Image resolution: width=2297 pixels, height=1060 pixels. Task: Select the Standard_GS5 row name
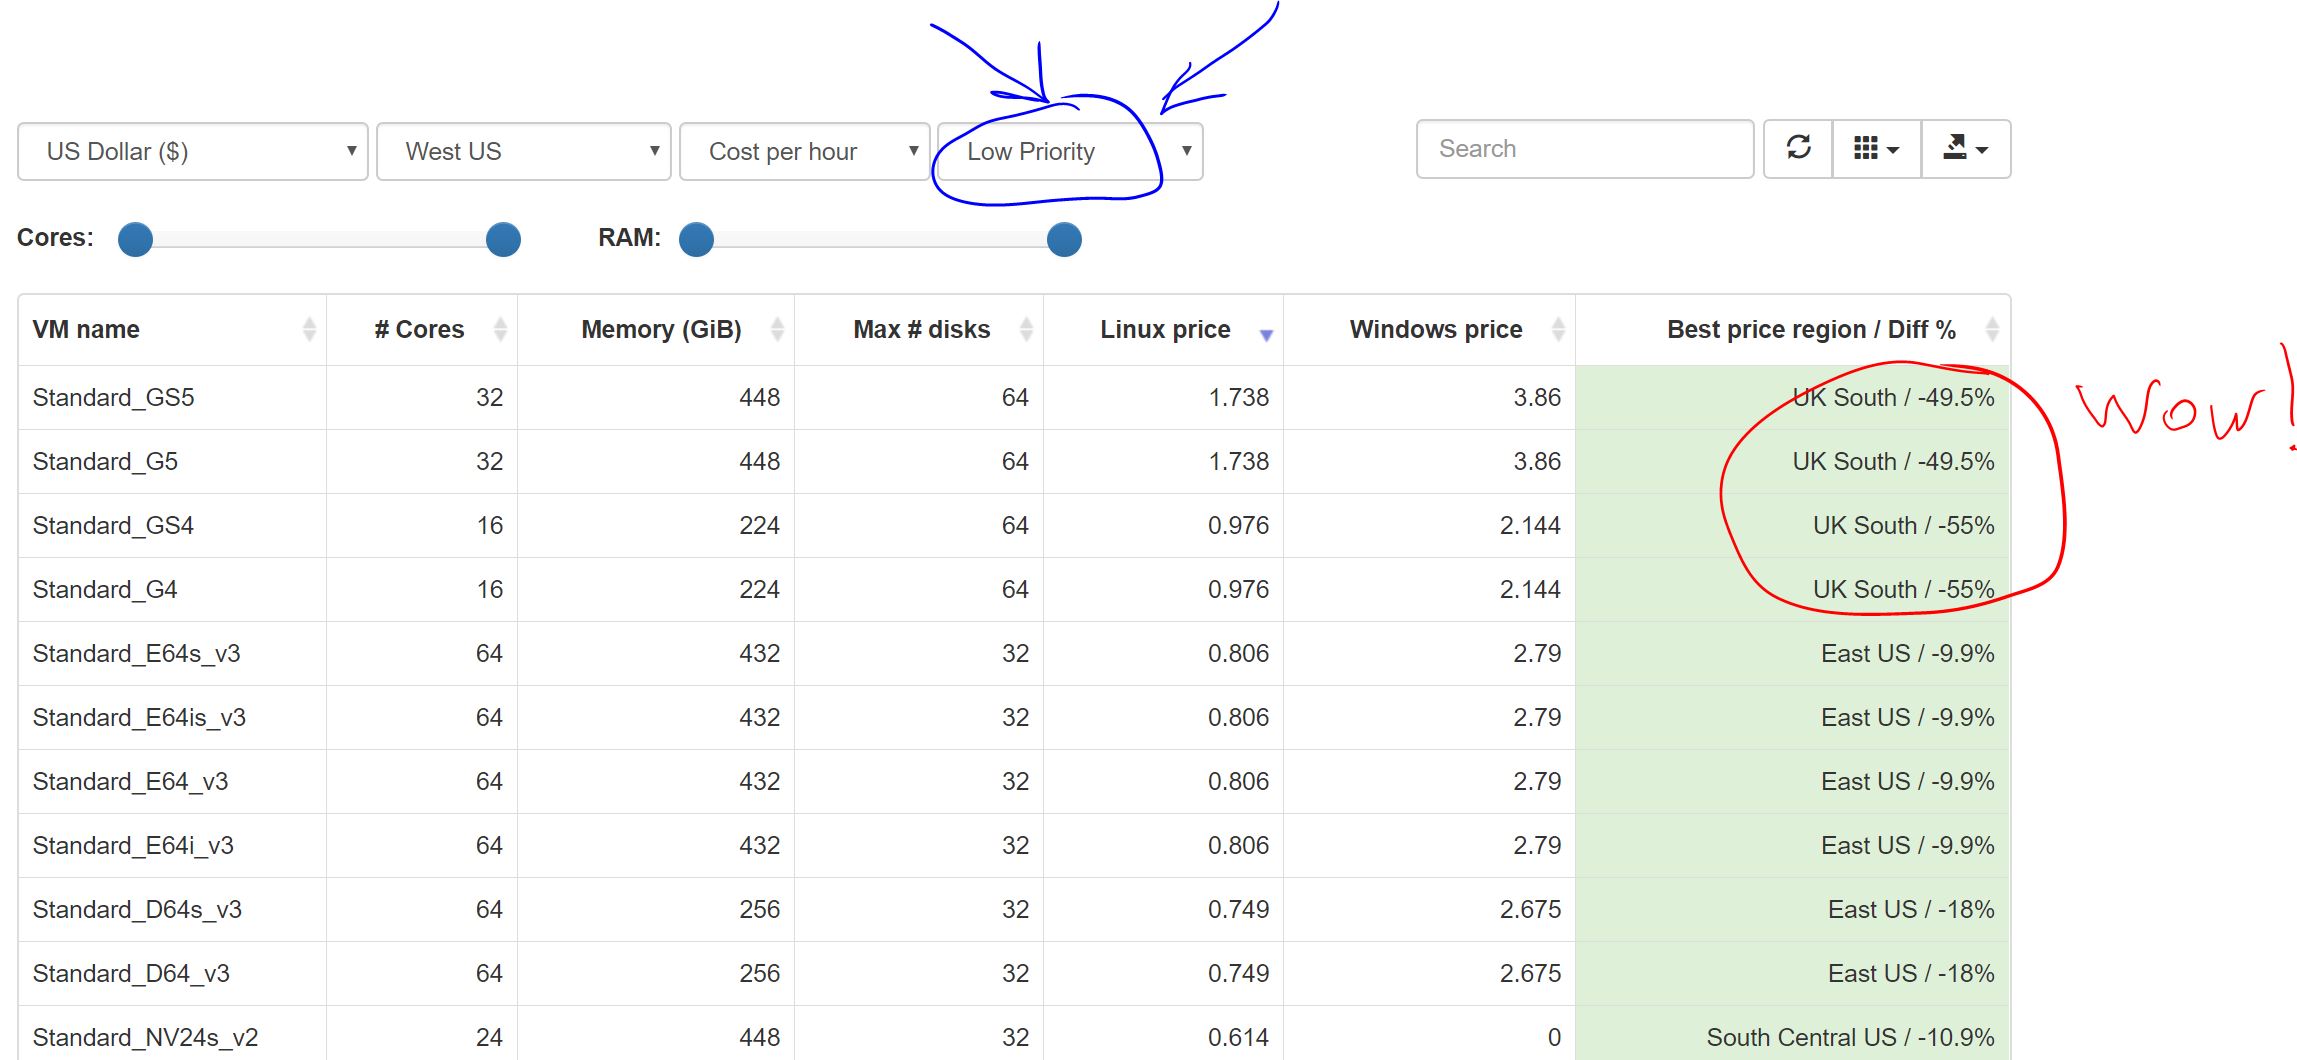coord(113,398)
